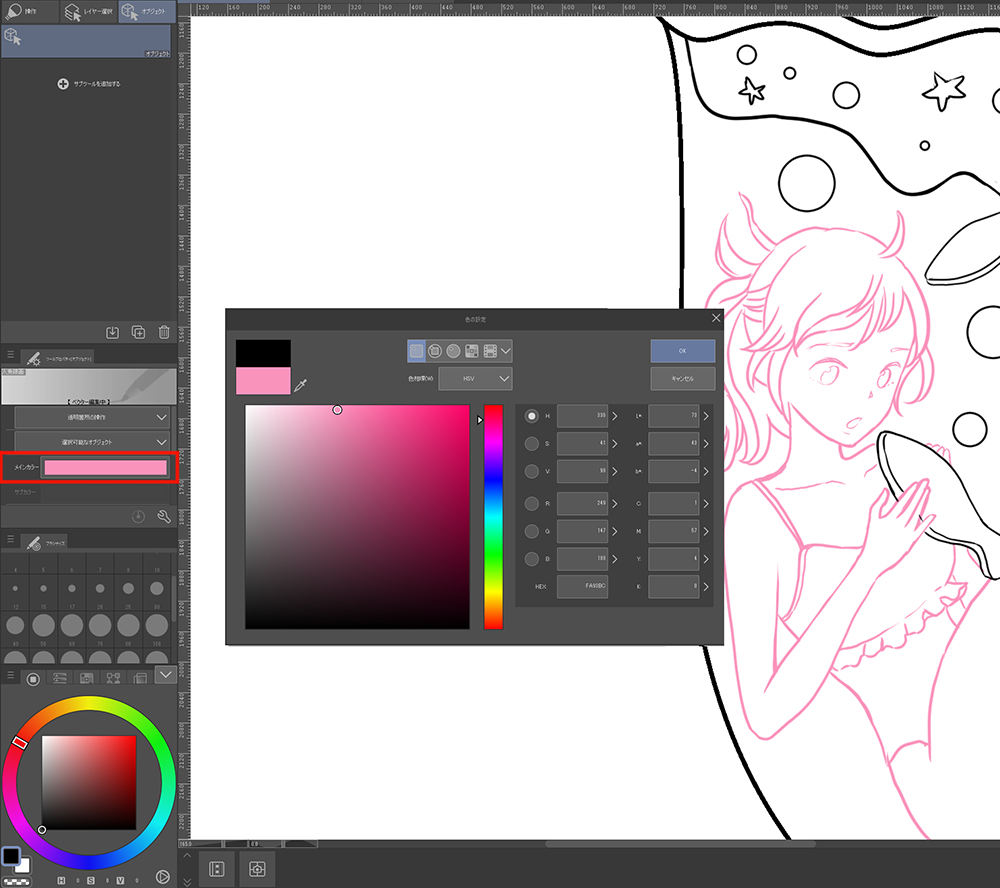Click the キャンセル button
This screenshot has width=1000, height=888.
[682, 378]
